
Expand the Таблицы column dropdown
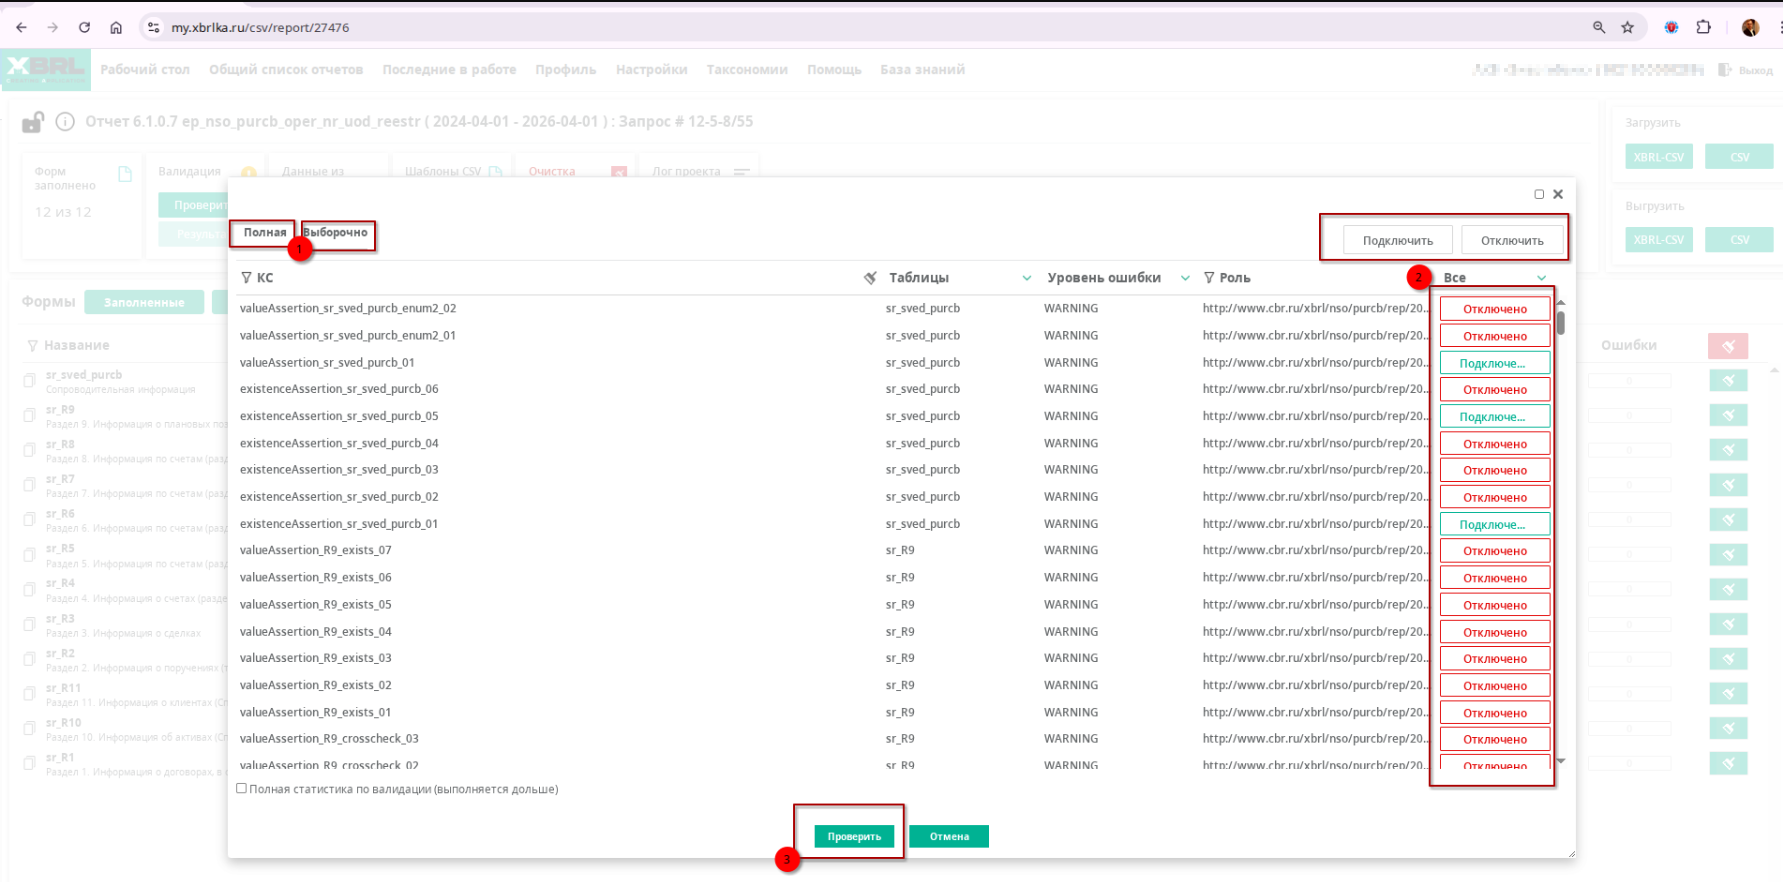(1026, 278)
